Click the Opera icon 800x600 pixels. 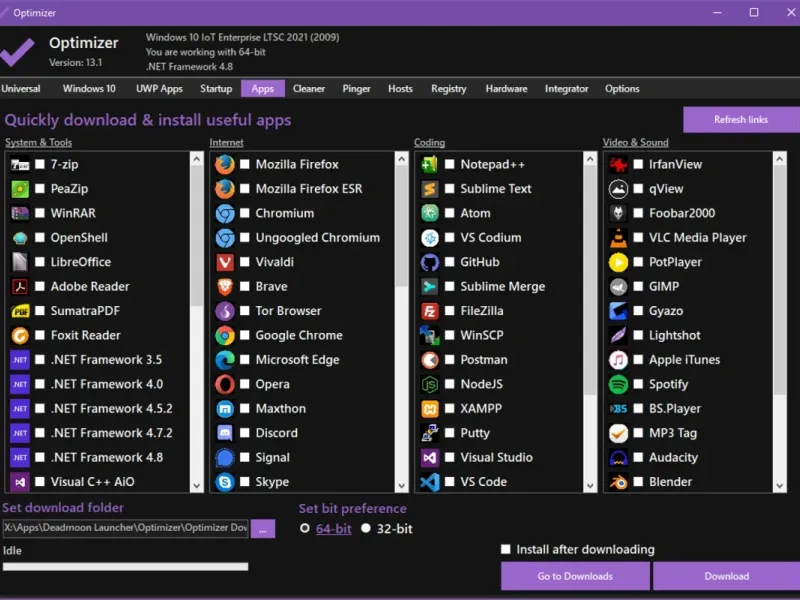[x=224, y=384]
